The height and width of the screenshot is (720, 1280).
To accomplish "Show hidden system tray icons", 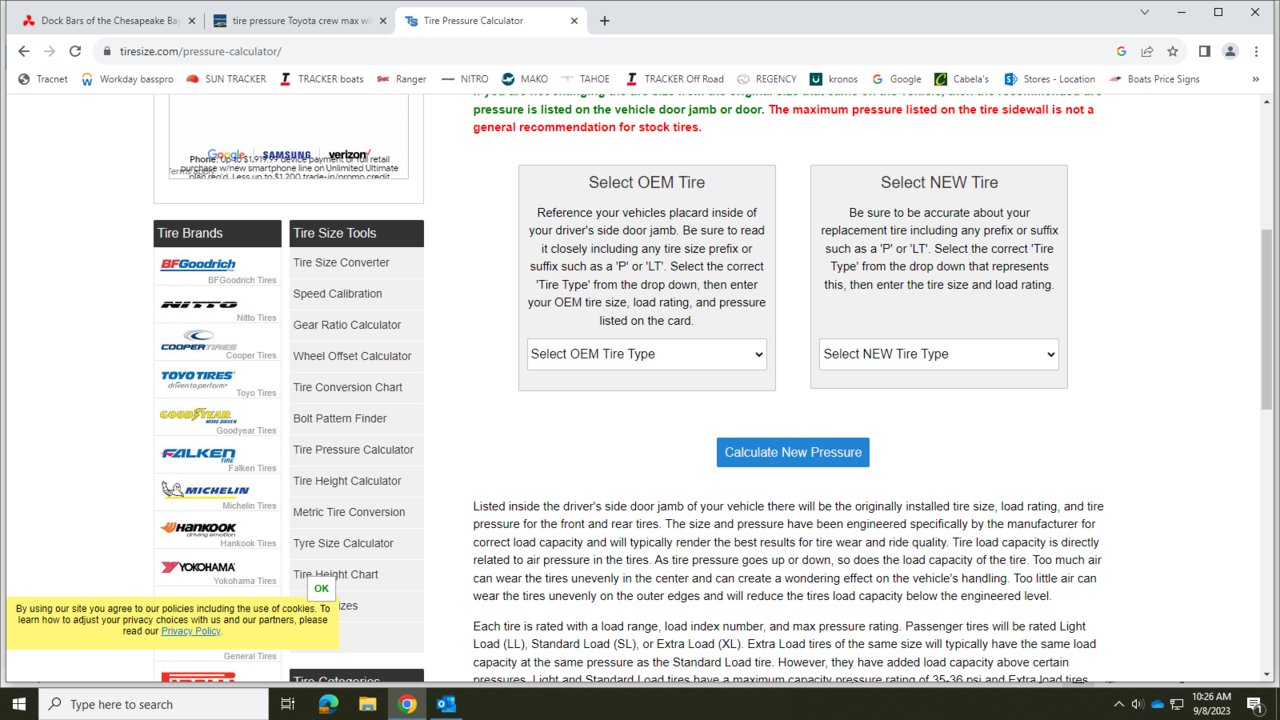I will click(1118, 704).
